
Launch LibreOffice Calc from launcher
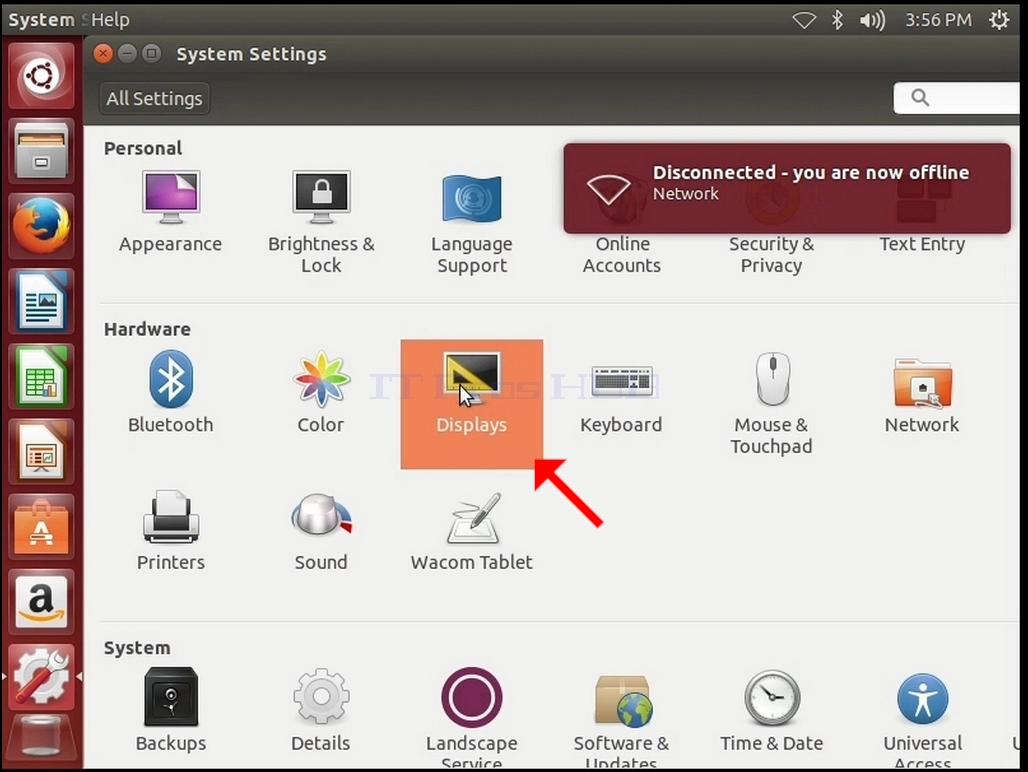point(41,377)
